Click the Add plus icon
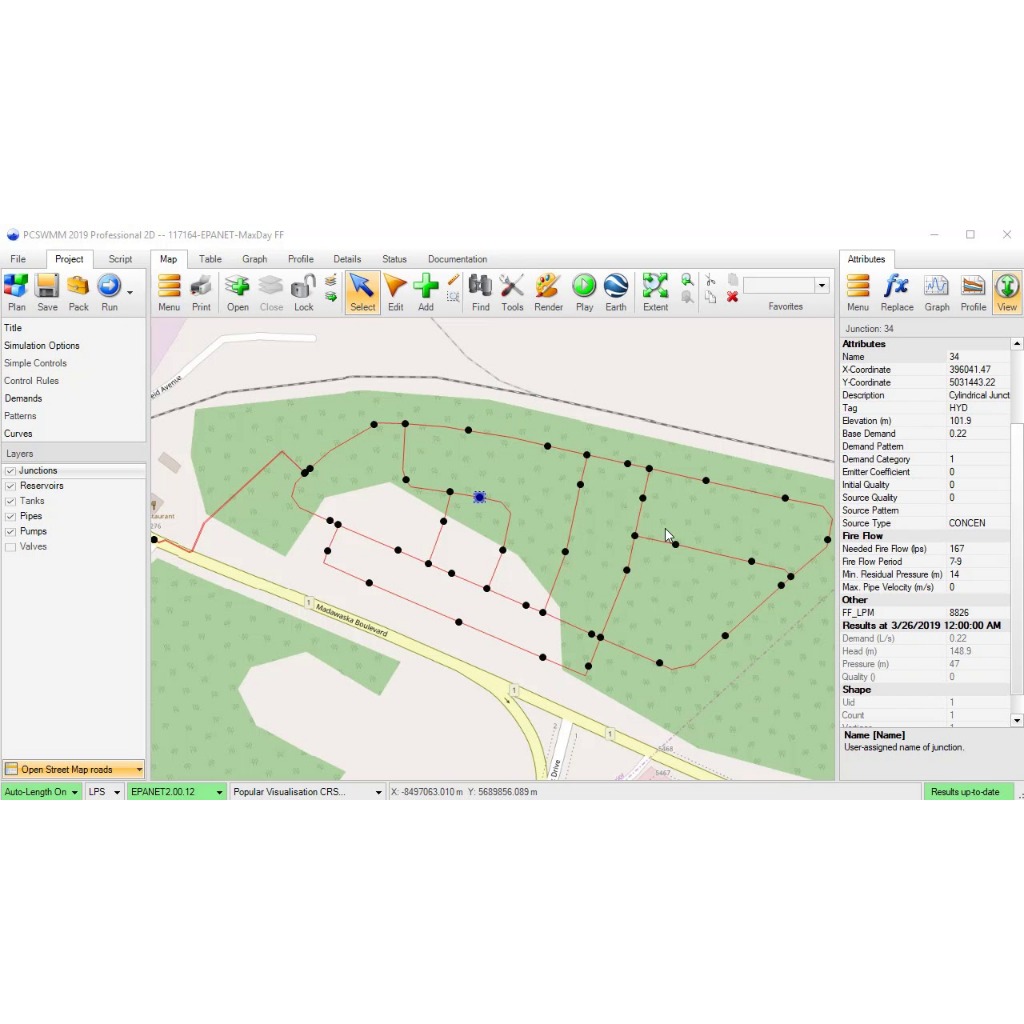The image size is (1024, 1024). pos(426,287)
